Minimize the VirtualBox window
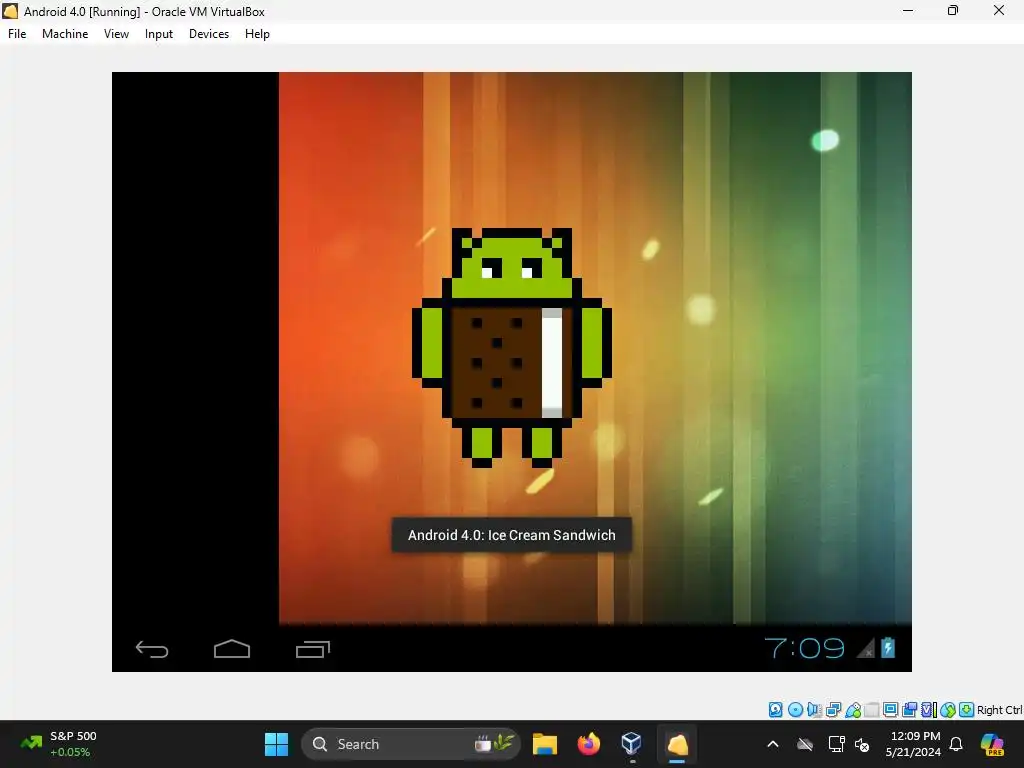The width and height of the screenshot is (1024, 768). pyautogui.click(x=908, y=10)
